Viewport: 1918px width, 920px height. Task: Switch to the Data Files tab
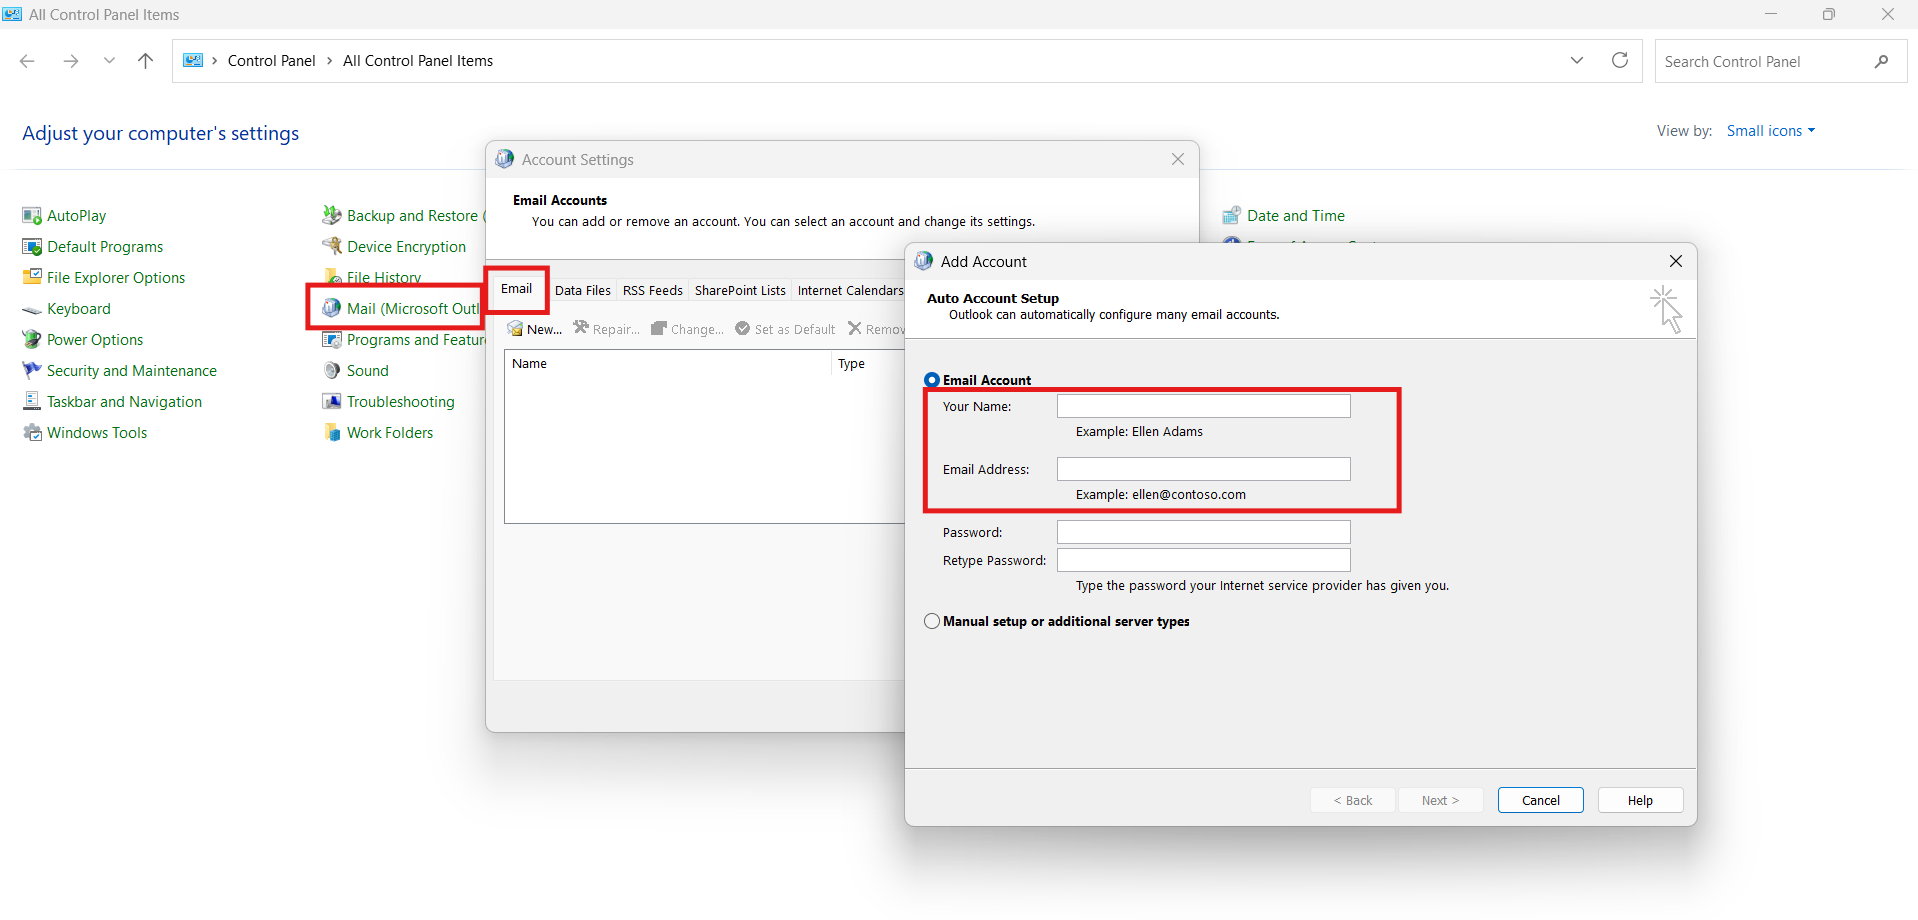click(582, 290)
